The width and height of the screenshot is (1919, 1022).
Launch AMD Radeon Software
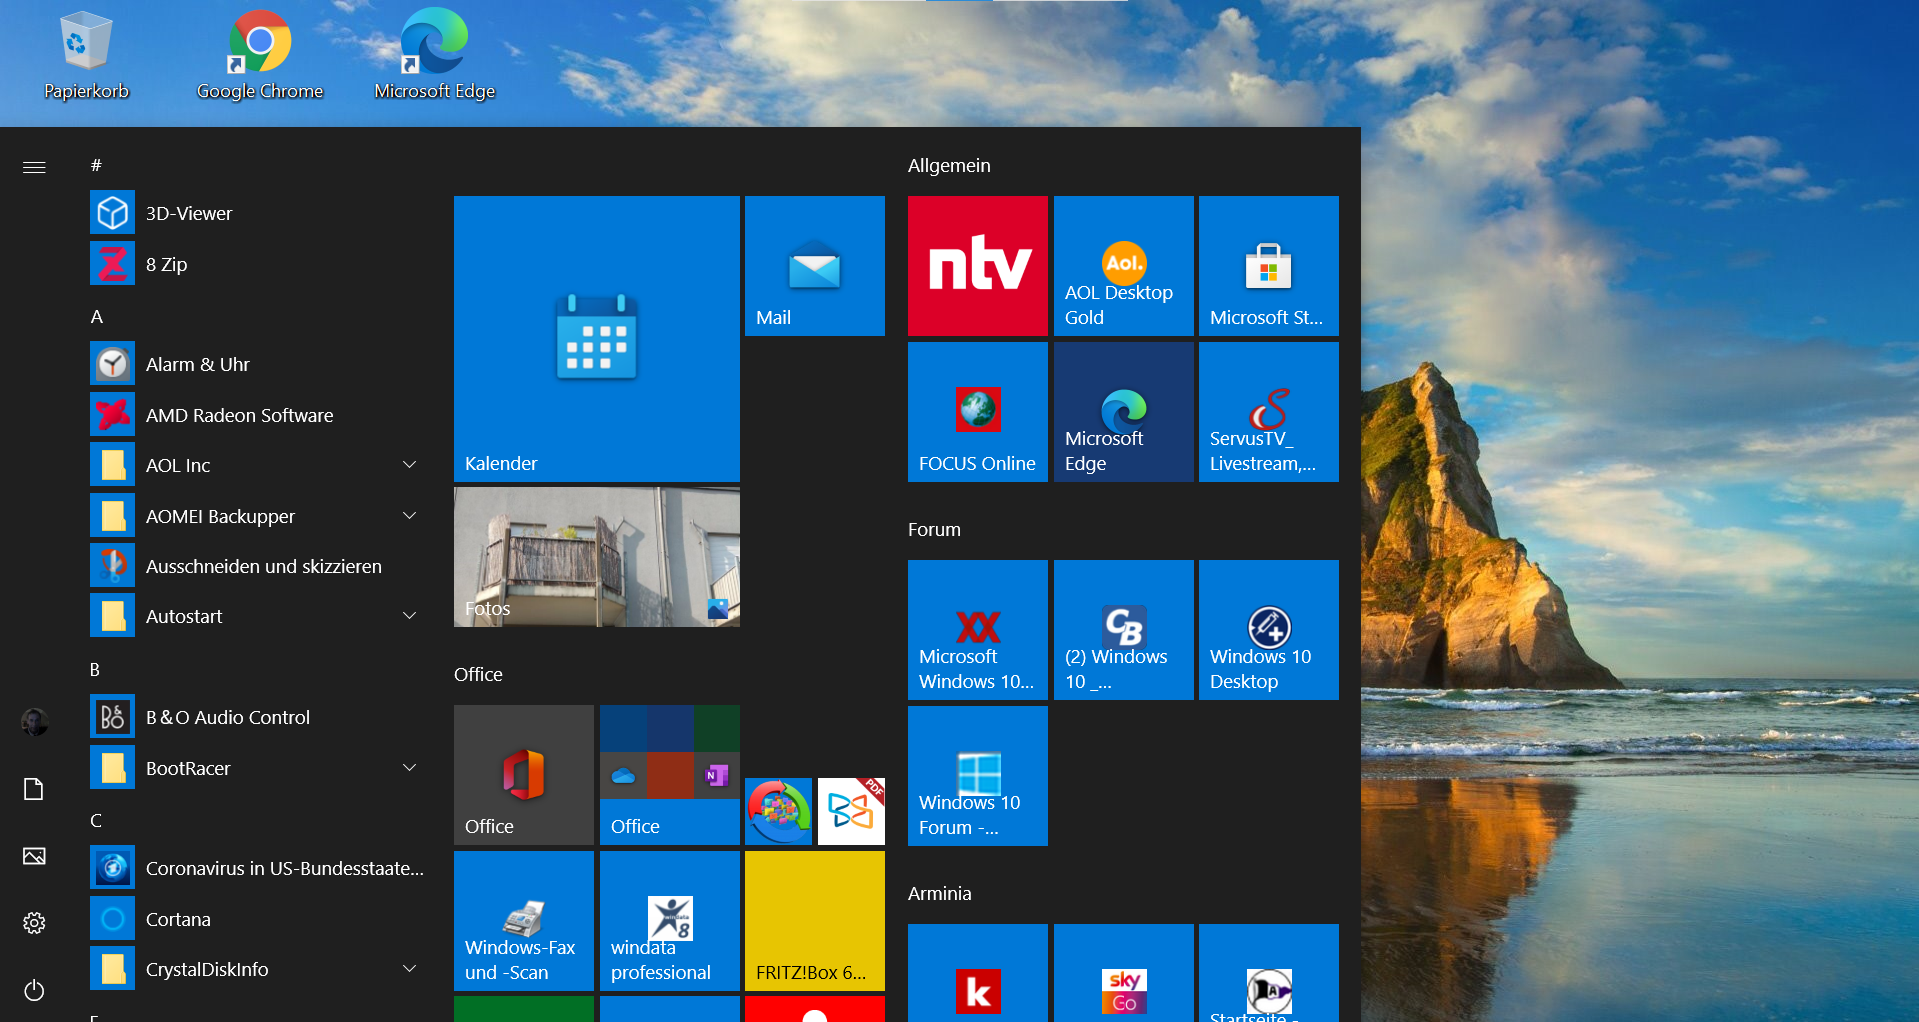click(257, 415)
